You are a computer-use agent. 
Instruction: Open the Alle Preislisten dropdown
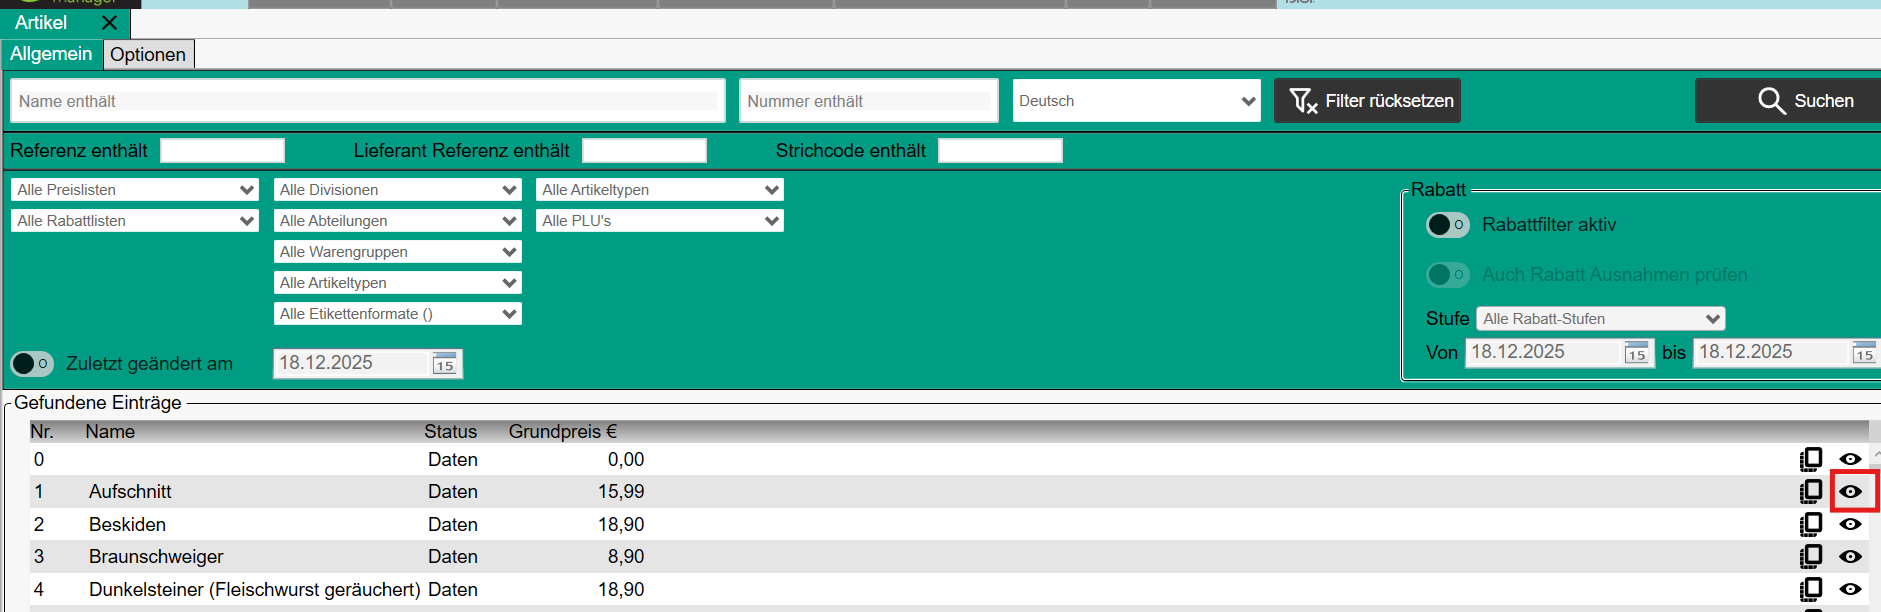point(135,190)
